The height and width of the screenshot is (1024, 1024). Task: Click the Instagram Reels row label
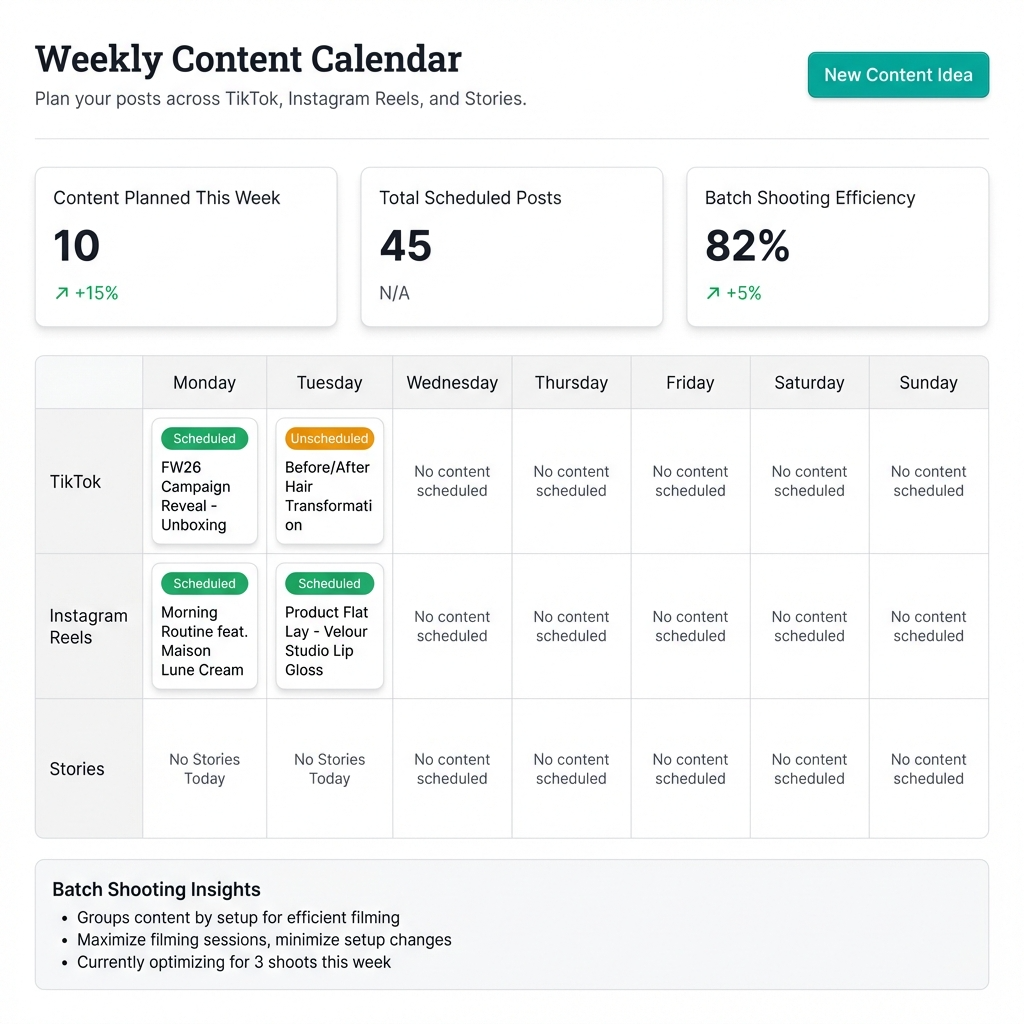[88, 626]
